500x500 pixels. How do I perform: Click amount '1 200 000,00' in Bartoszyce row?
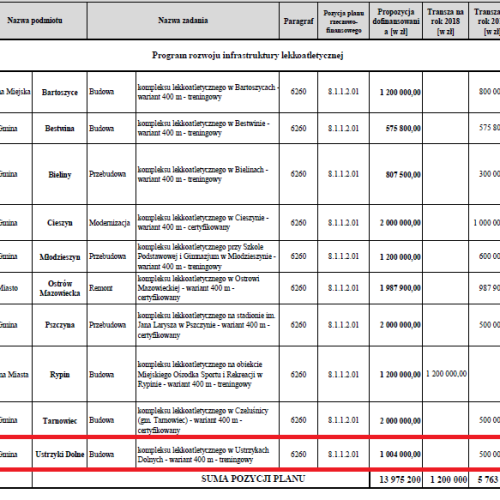pyautogui.click(x=400, y=92)
